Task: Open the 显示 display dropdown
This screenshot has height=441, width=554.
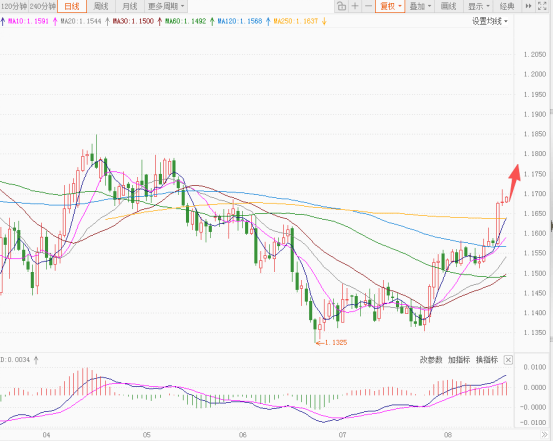Action: click(x=478, y=6)
